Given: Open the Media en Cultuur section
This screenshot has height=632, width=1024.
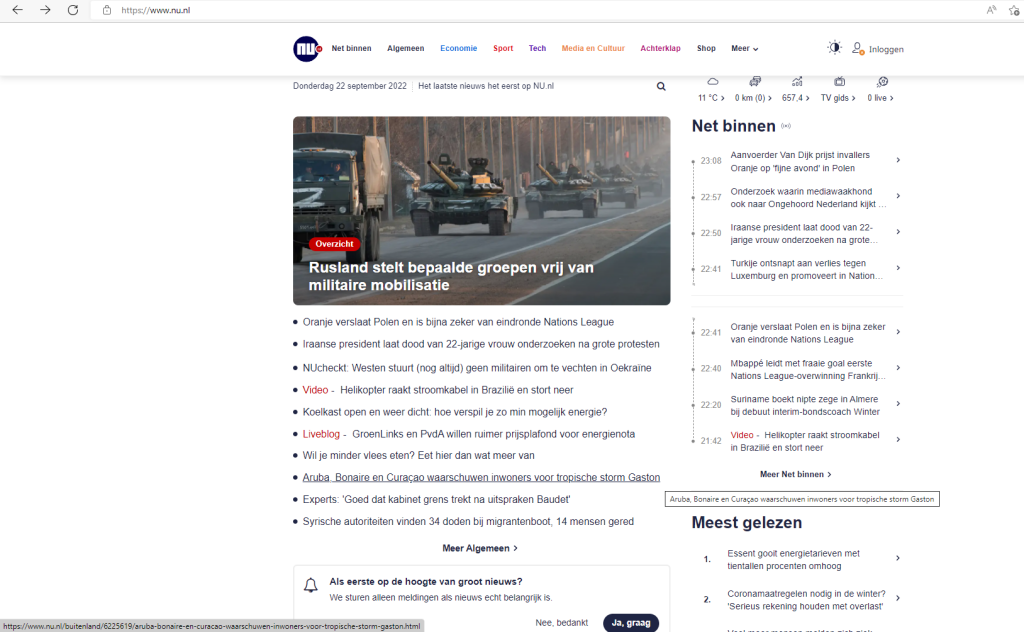Looking at the screenshot, I should (x=593, y=48).
